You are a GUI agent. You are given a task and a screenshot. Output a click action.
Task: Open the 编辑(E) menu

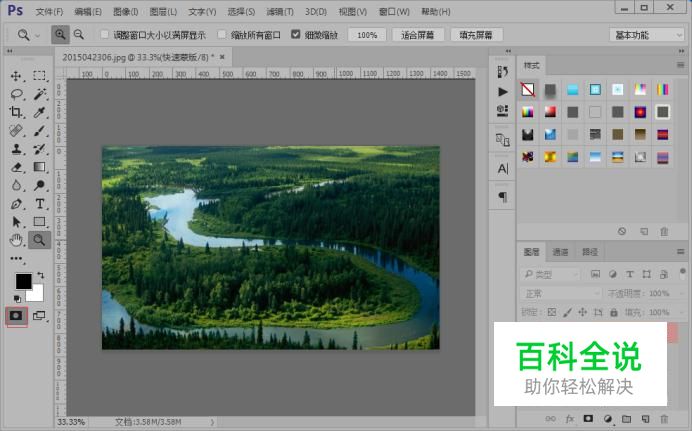(x=88, y=12)
